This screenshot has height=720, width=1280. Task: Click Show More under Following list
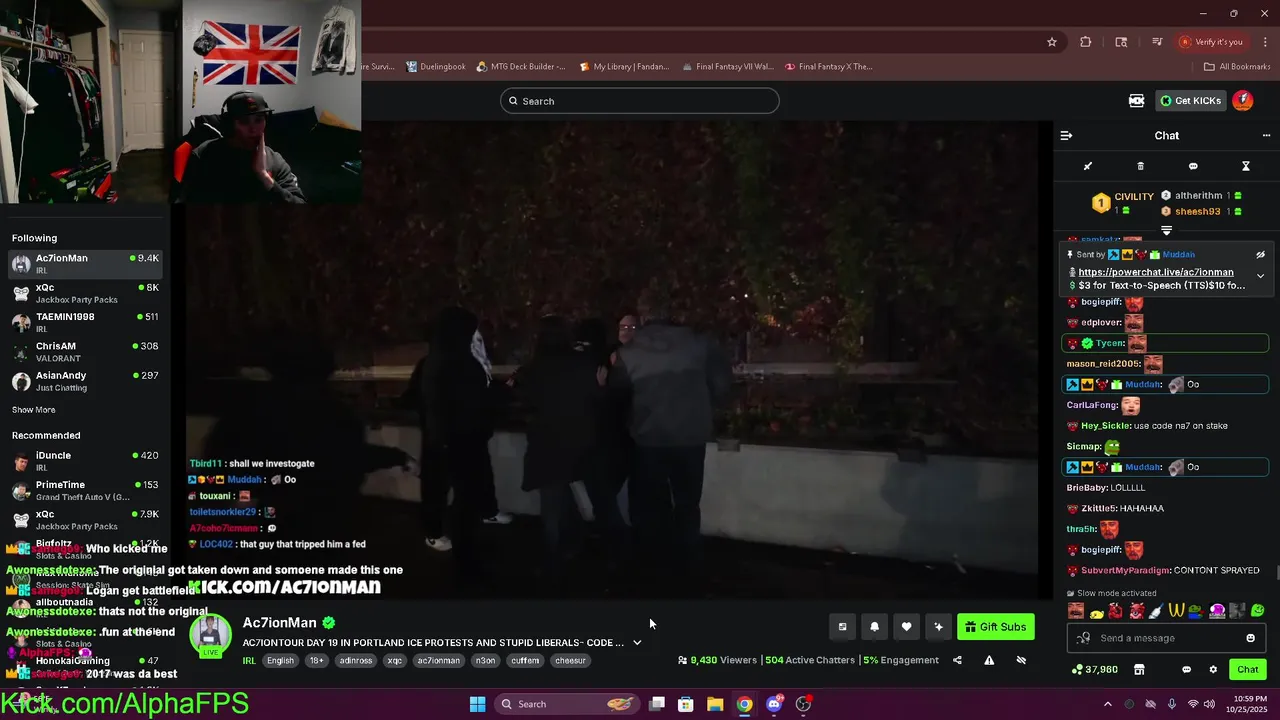click(x=34, y=410)
